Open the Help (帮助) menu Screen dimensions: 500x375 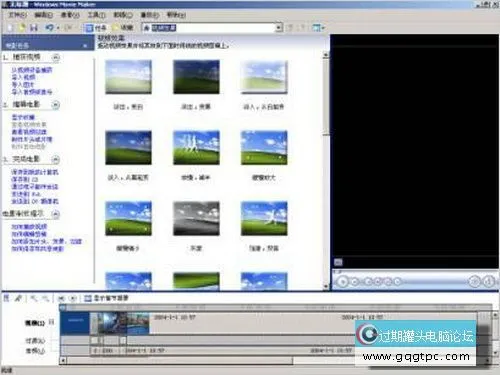pos(176,15)
